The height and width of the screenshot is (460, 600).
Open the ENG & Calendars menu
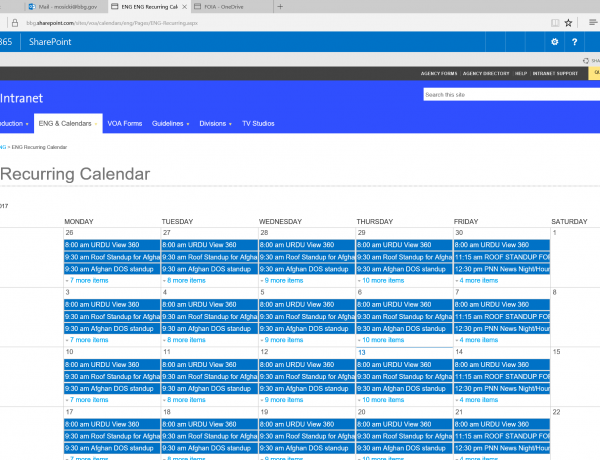pyautogui.click(x=68, y=123)
